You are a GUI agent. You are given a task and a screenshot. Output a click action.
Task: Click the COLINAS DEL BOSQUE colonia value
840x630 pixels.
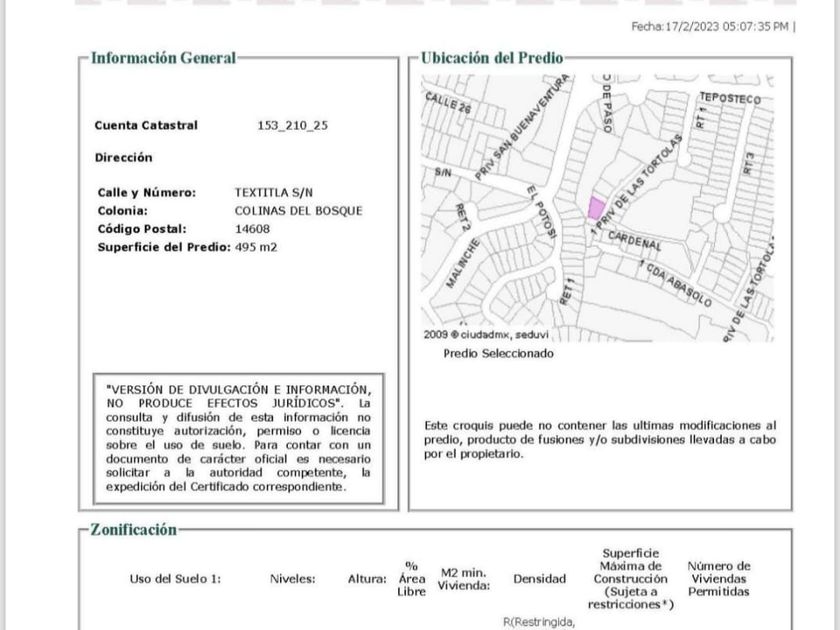click(x=298, y=211)
